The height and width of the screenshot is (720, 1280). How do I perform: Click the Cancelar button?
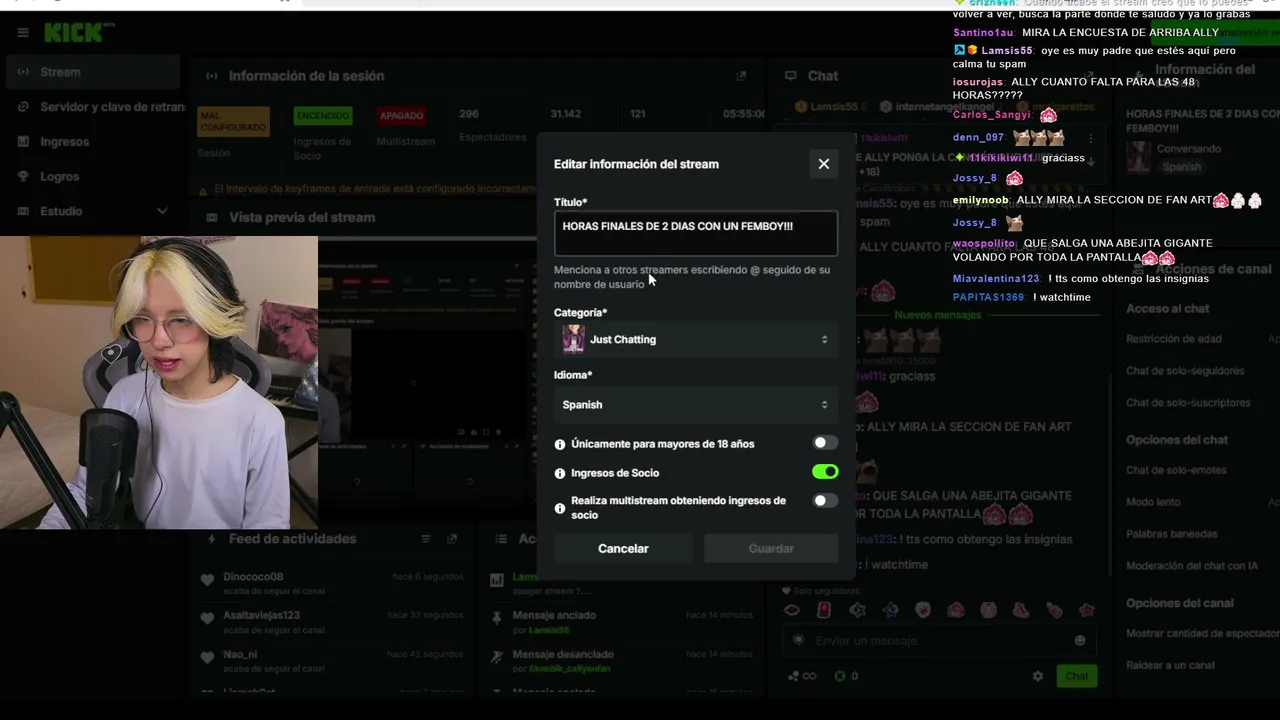click(x=623, y=548)
